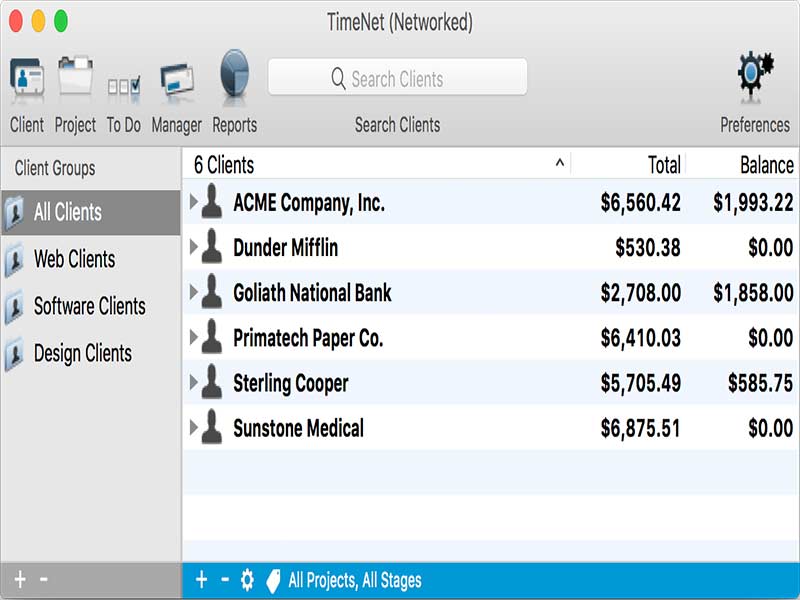
Task: Click the All Clients folder icon
Action: pos(14,213)
